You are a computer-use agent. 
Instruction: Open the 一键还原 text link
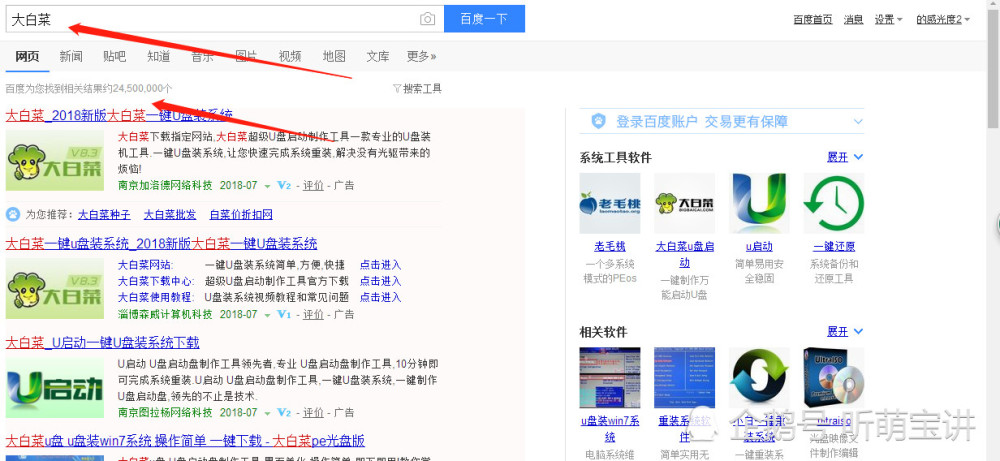(x=834, y=246)
